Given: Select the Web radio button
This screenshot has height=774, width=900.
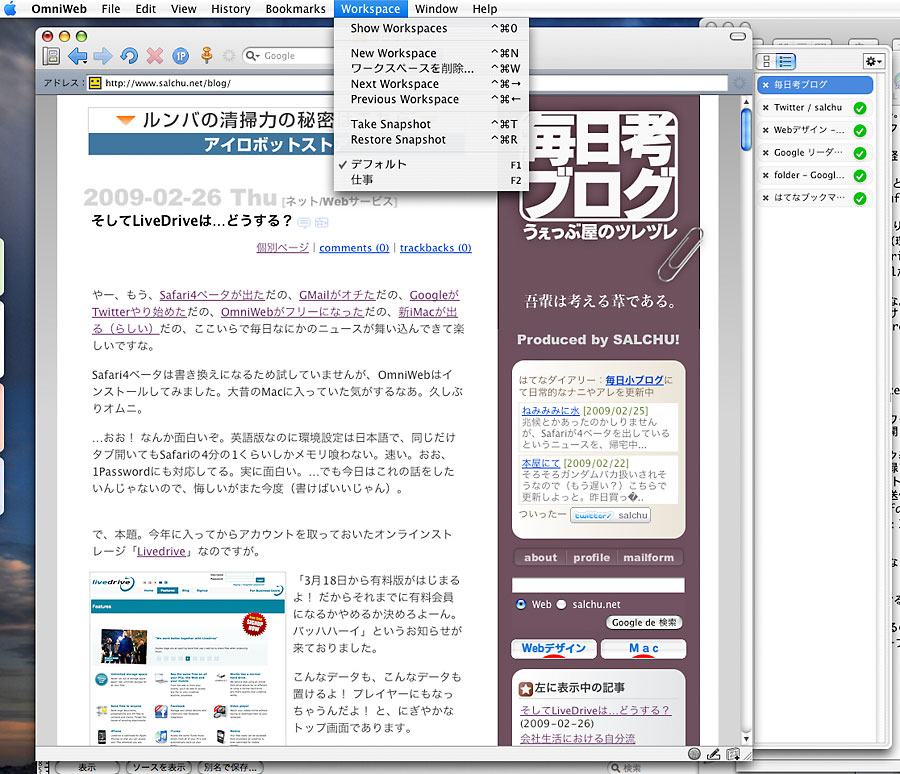Looking at the screenshot, I should 521,604.
